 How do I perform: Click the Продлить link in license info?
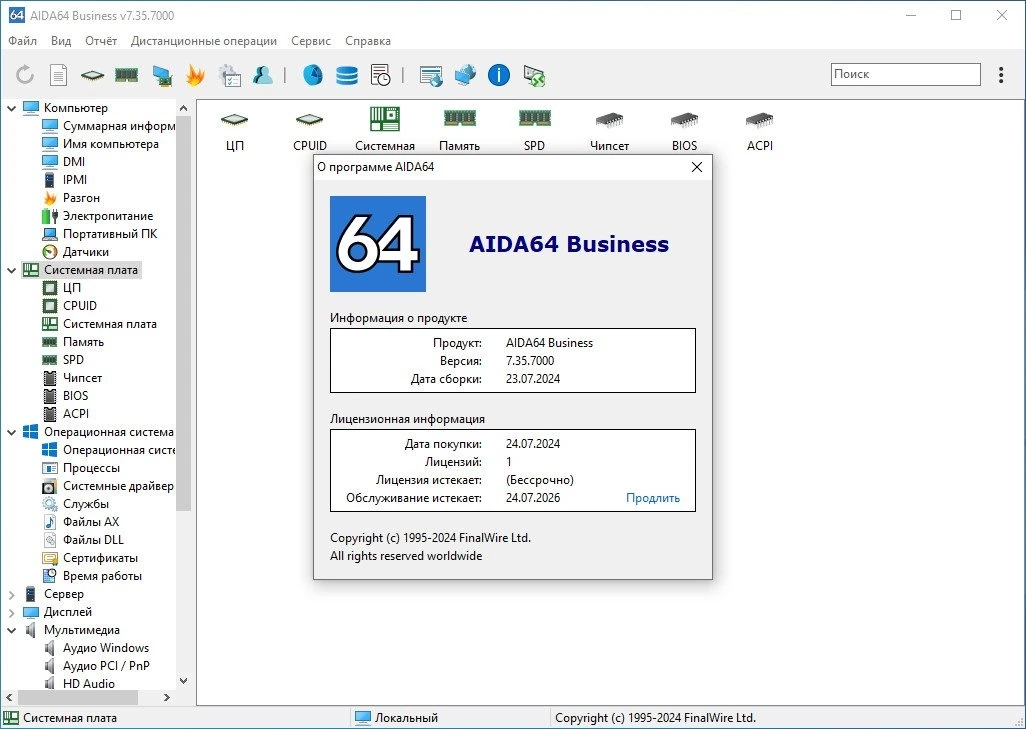coord(652,498)
